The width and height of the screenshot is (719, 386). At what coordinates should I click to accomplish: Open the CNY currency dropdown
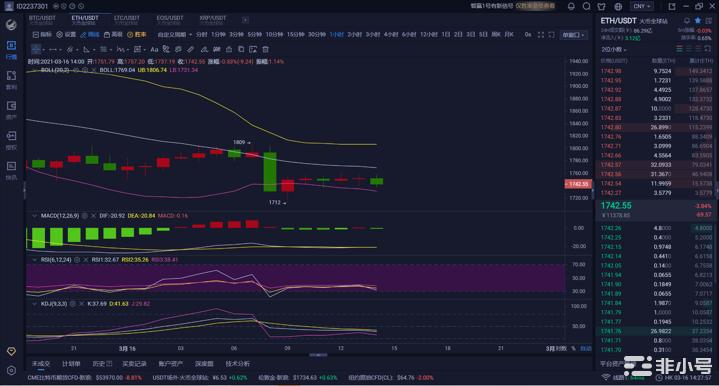642,6
